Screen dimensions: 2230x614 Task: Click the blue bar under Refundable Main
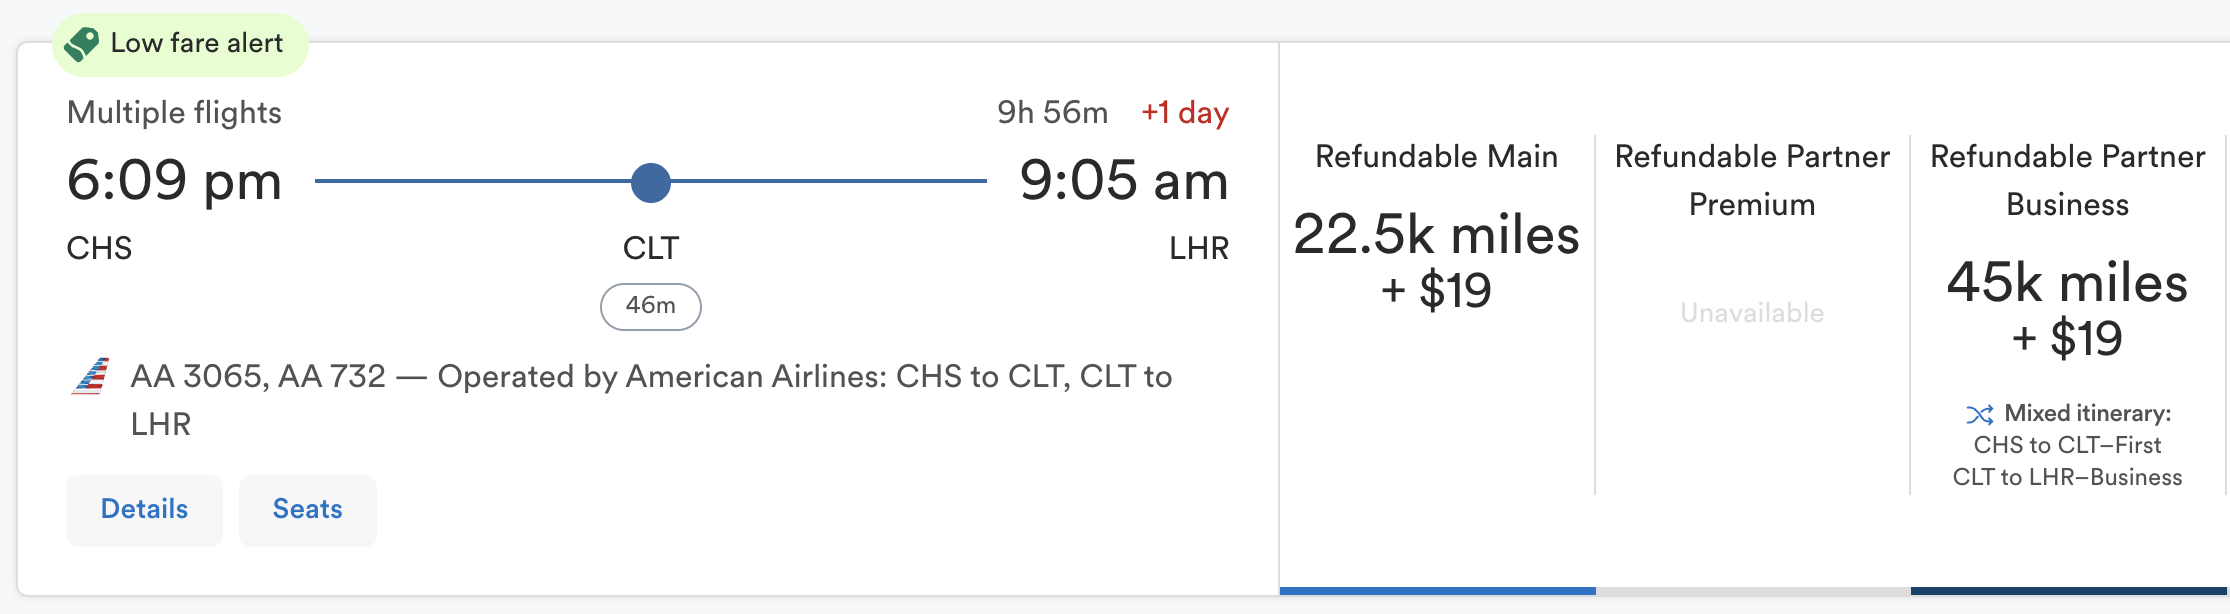pos(1437,591)
